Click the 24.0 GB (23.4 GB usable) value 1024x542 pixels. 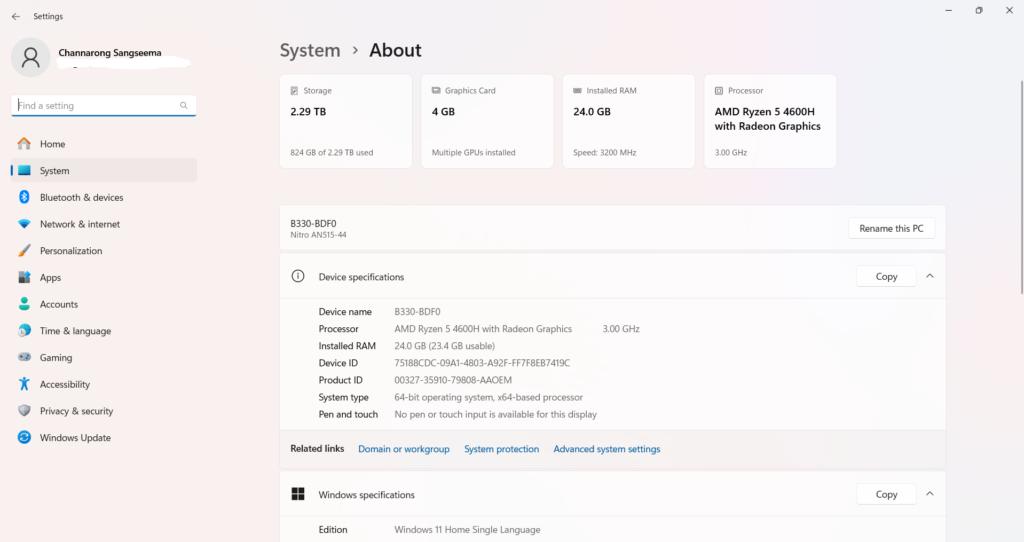point(445,346)
